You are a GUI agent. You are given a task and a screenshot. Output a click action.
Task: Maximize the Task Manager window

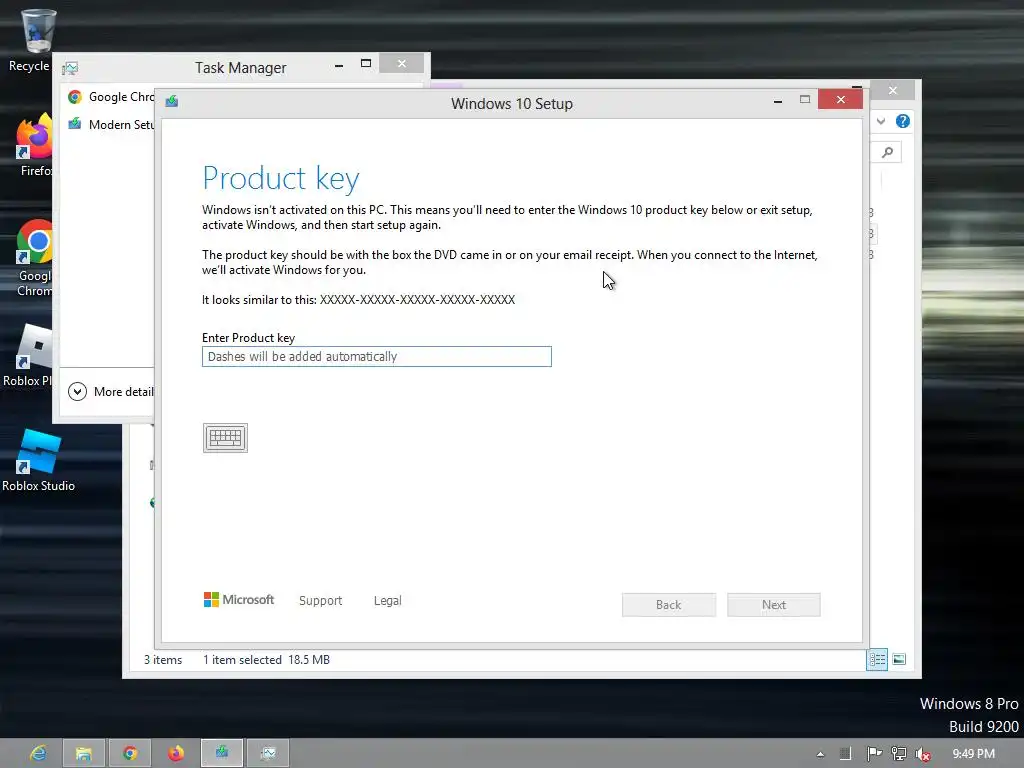pyautogui.click(x=366, y=63)
